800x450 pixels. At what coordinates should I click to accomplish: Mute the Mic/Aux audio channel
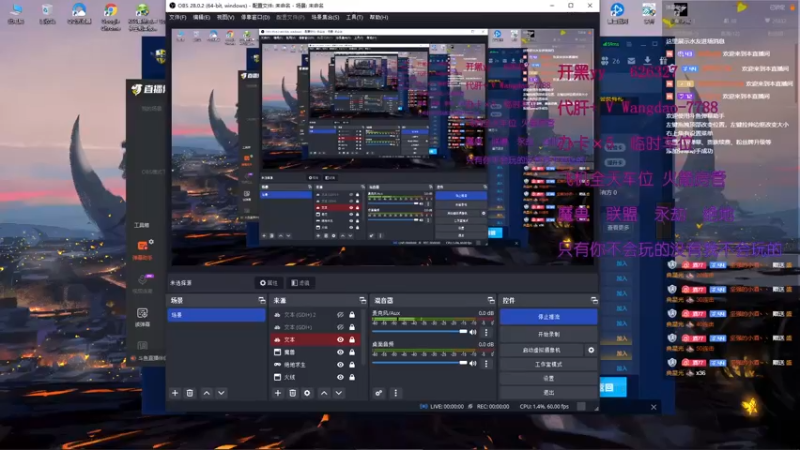473,332
